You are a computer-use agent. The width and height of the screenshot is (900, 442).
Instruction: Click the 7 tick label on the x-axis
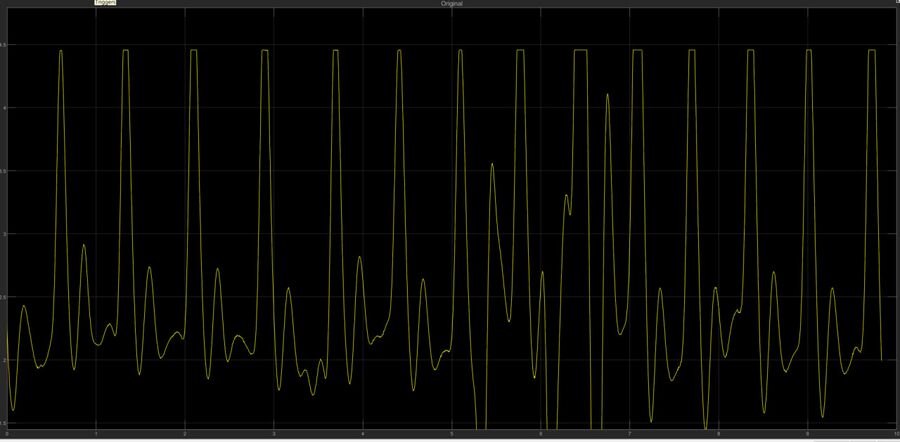[629, 435]
